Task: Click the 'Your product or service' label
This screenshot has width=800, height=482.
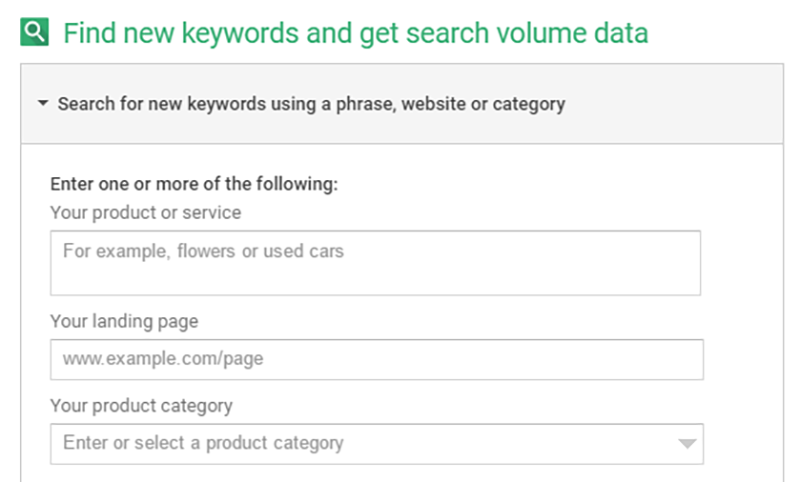Action: [145, 213]
